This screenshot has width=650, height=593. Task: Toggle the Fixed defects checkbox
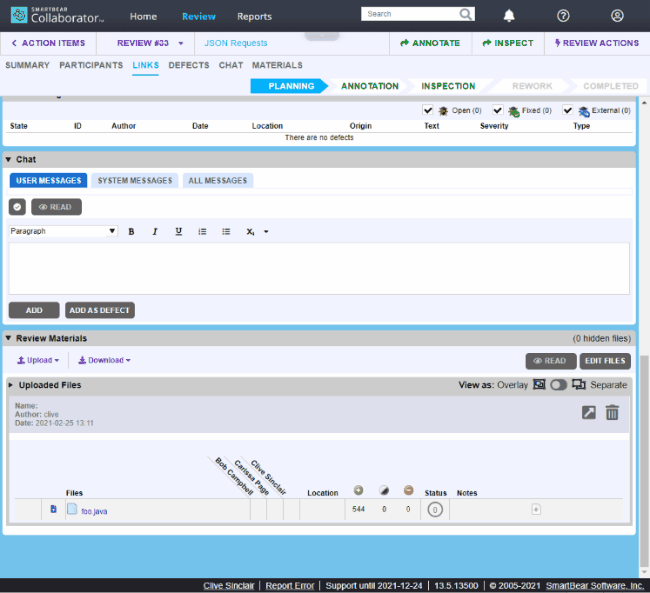pyautogui.click(x=498, y=110)
